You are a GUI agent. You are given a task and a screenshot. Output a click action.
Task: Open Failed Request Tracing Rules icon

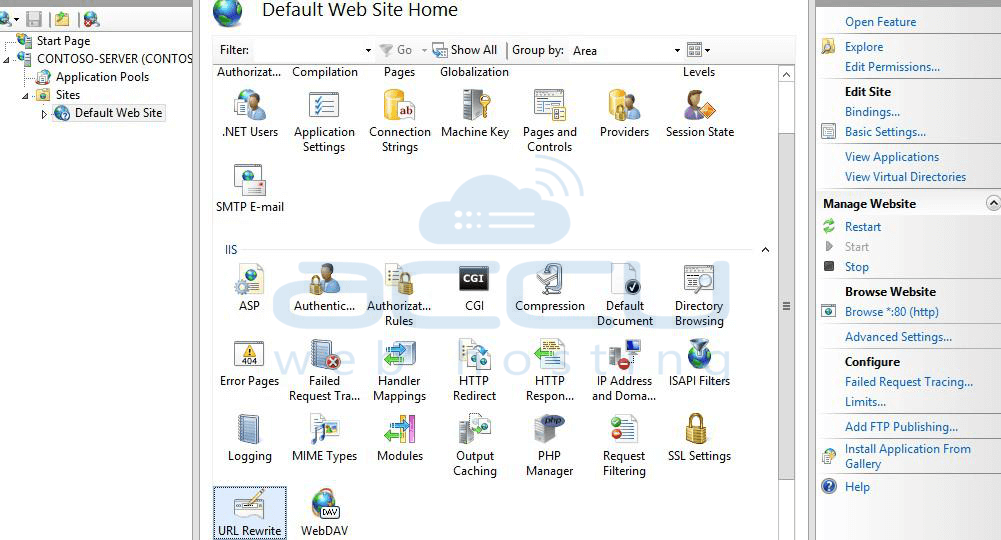[x=324, y=370]
